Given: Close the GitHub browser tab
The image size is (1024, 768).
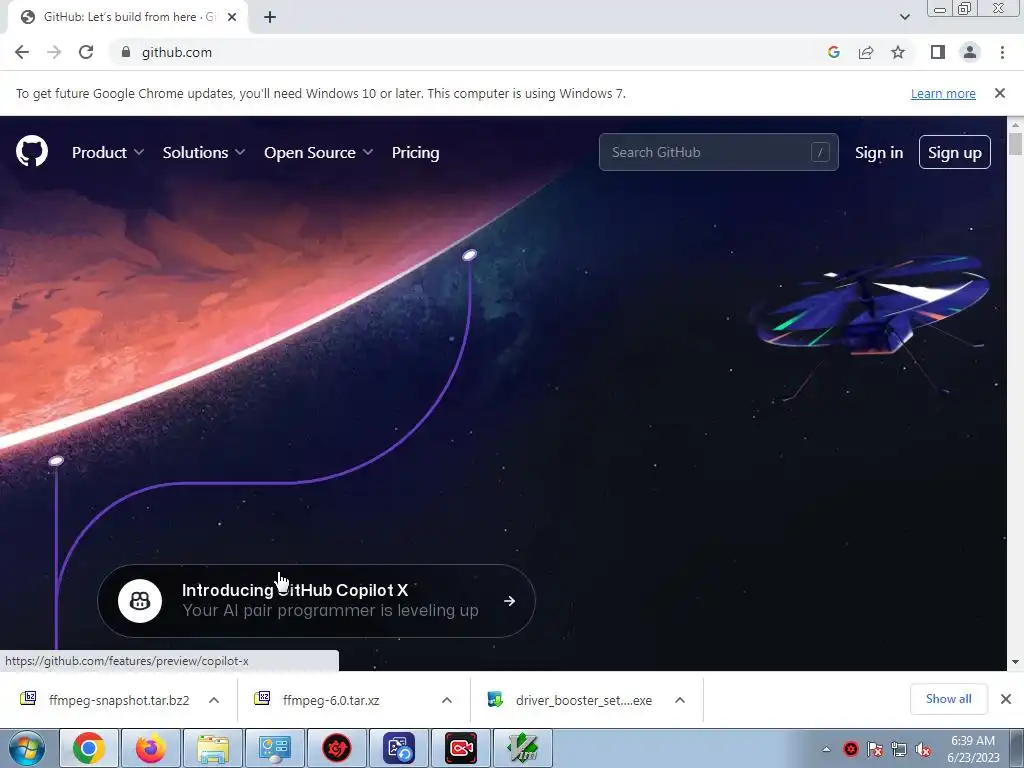Looking at the screenshot, I should (232, 18).
